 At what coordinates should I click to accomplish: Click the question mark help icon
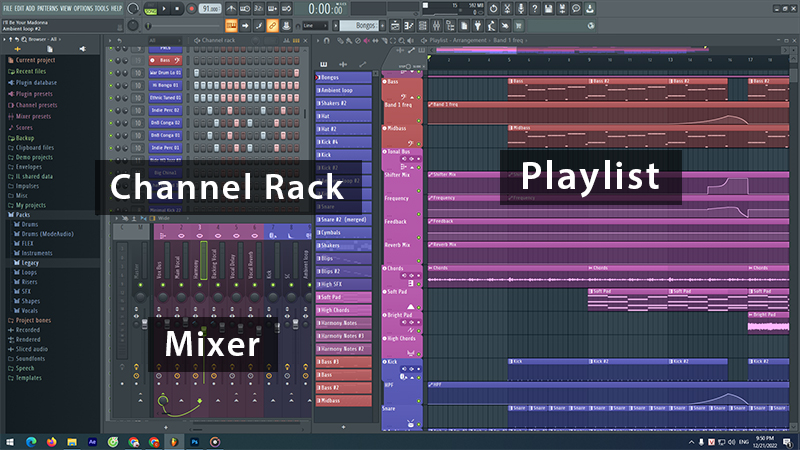click(535, 9)
